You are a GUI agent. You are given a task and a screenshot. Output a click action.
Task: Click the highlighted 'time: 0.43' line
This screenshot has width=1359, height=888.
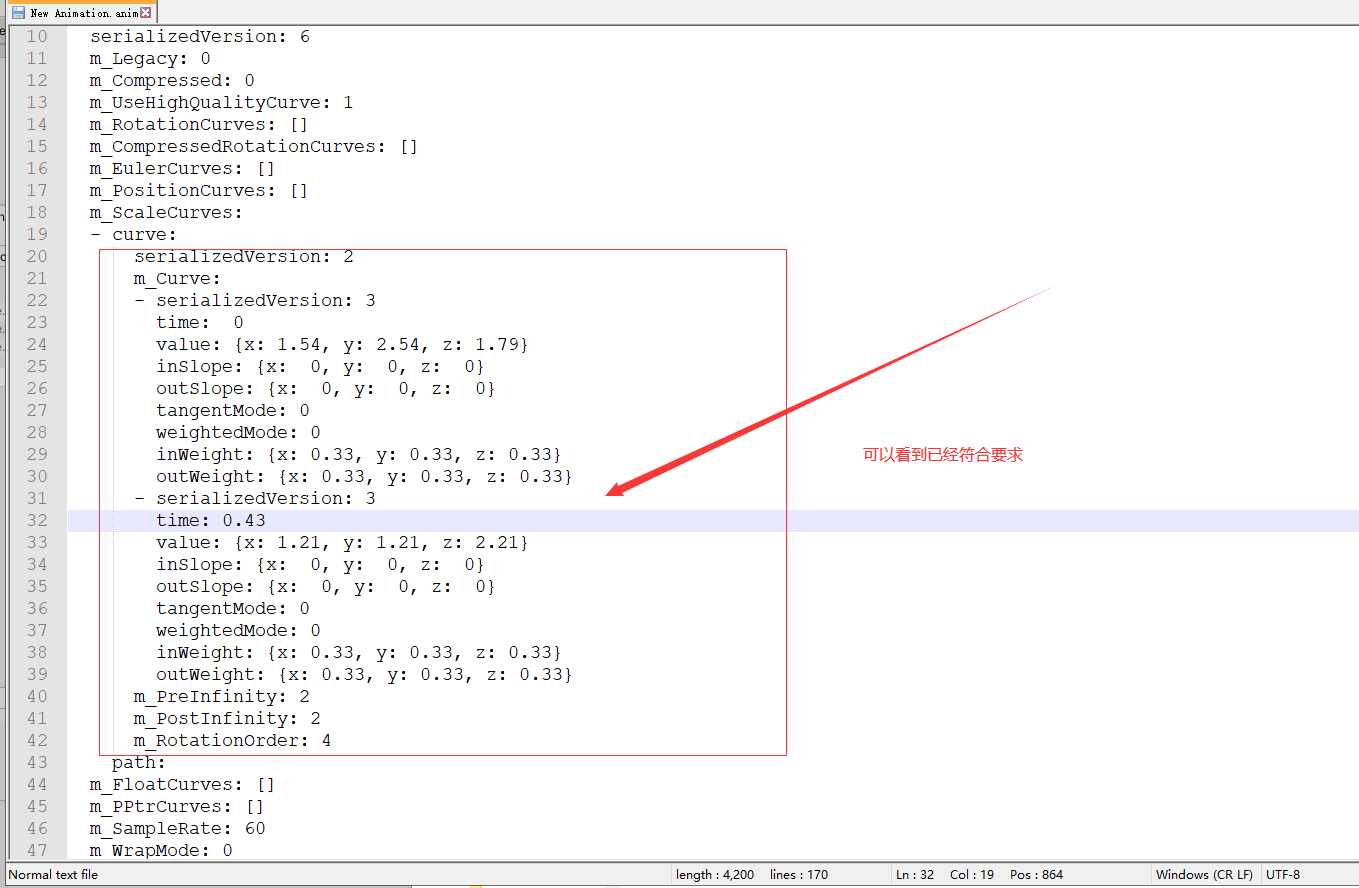click(211, 520)
